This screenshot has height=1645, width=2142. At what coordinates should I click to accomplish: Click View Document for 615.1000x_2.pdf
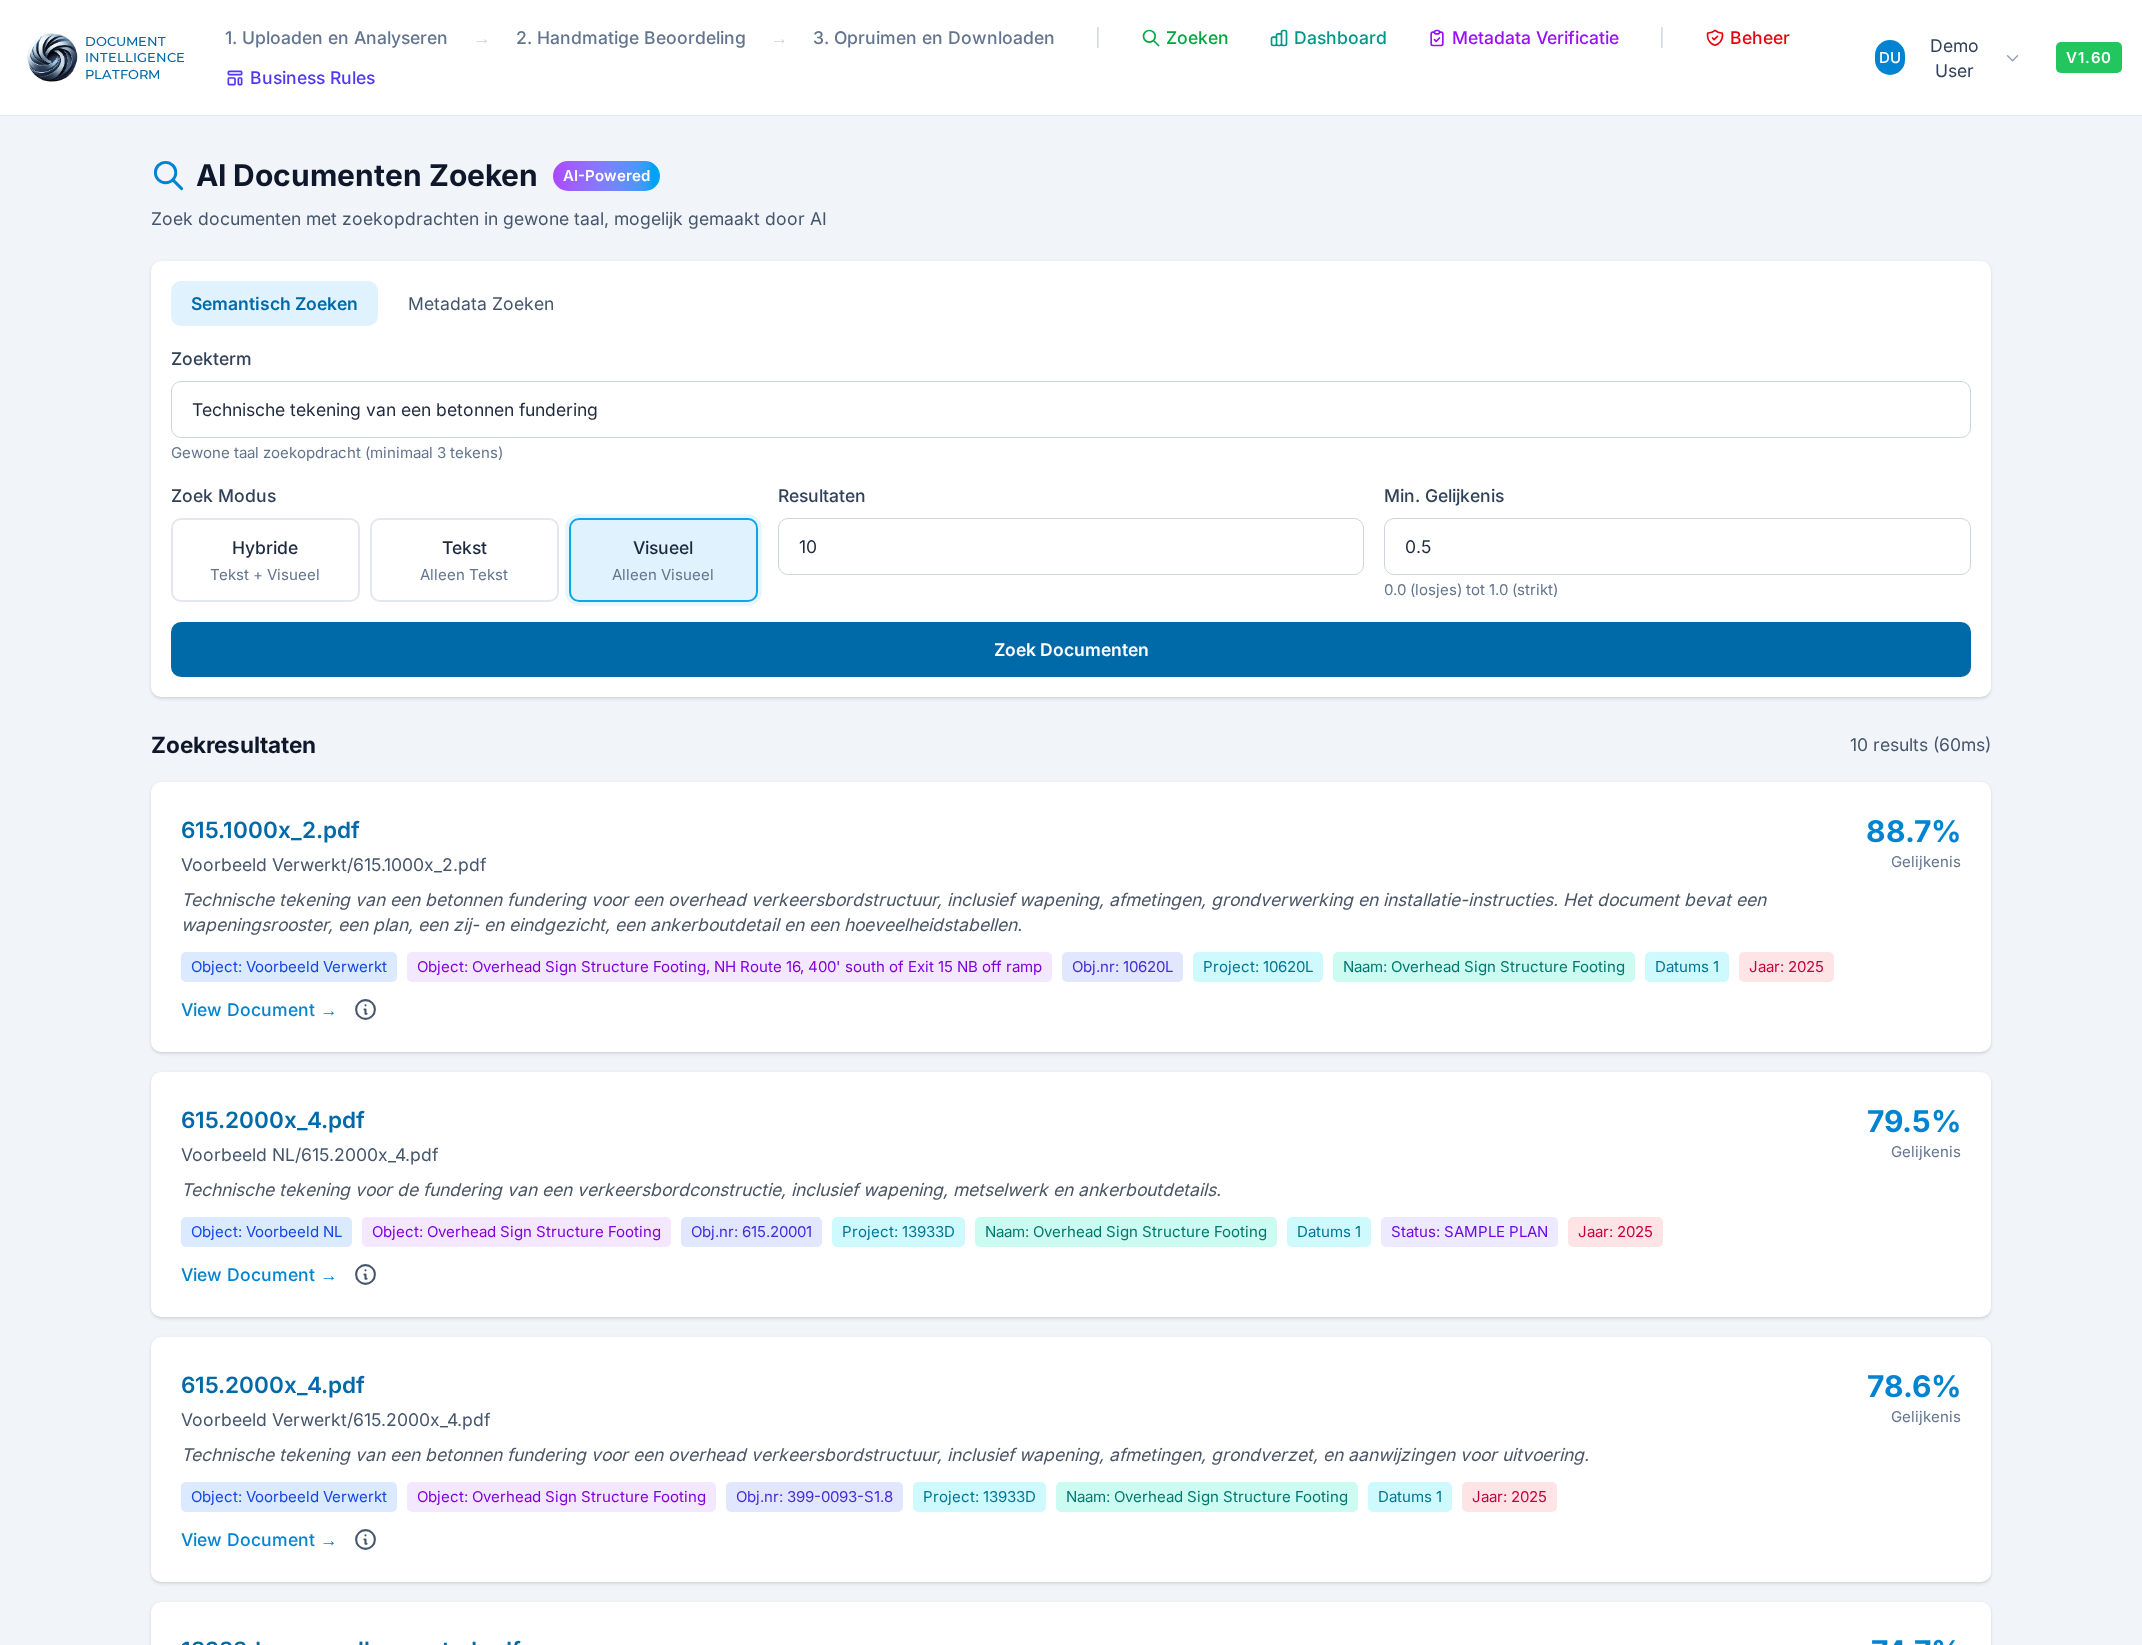tap(258, 1010)
